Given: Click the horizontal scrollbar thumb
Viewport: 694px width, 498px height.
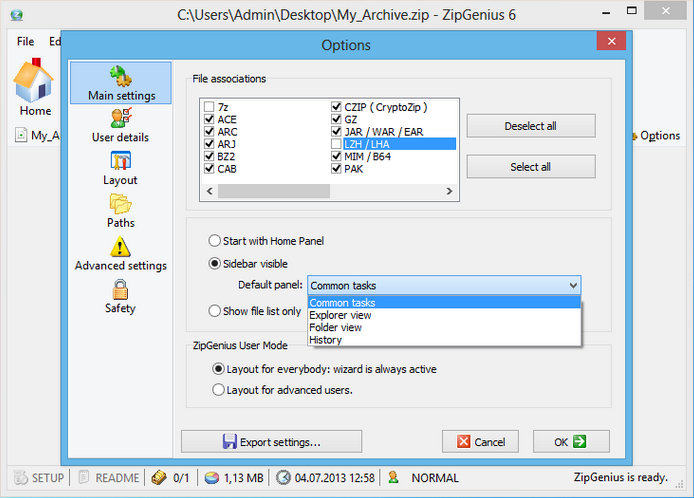Looking at the screenshot, I should coord(274,191).
